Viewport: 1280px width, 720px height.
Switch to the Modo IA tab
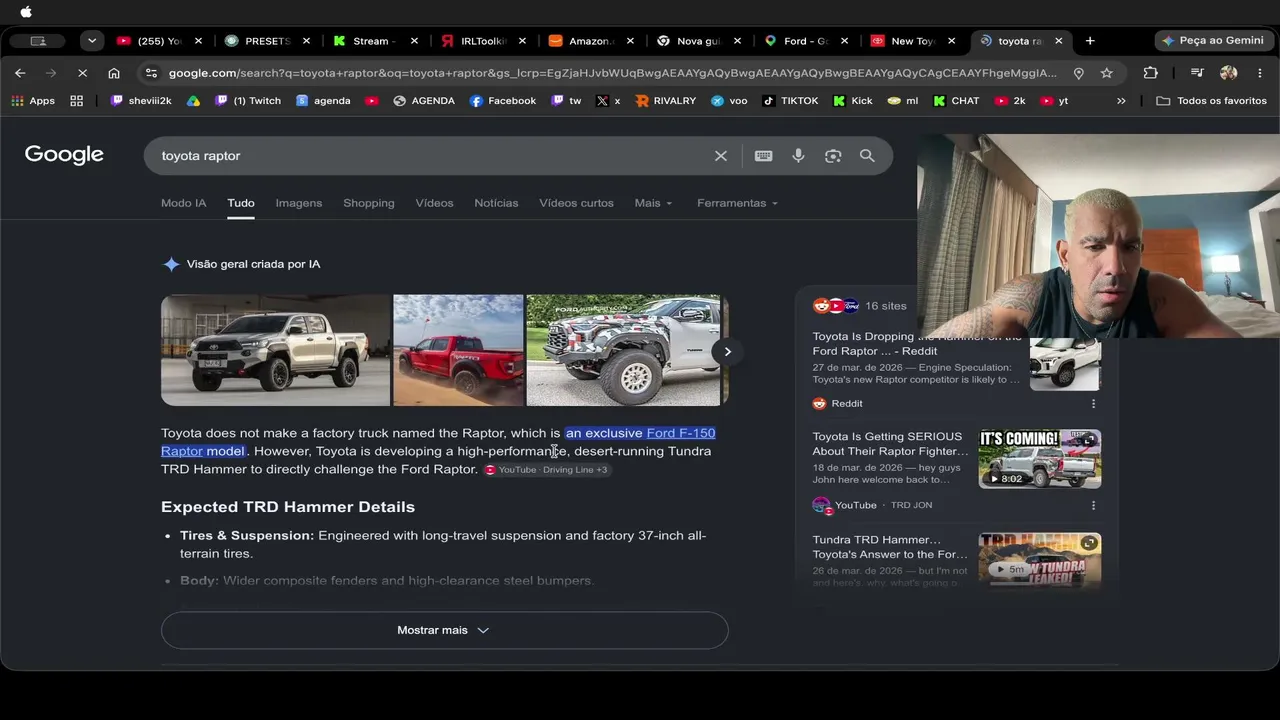point(183,203)
